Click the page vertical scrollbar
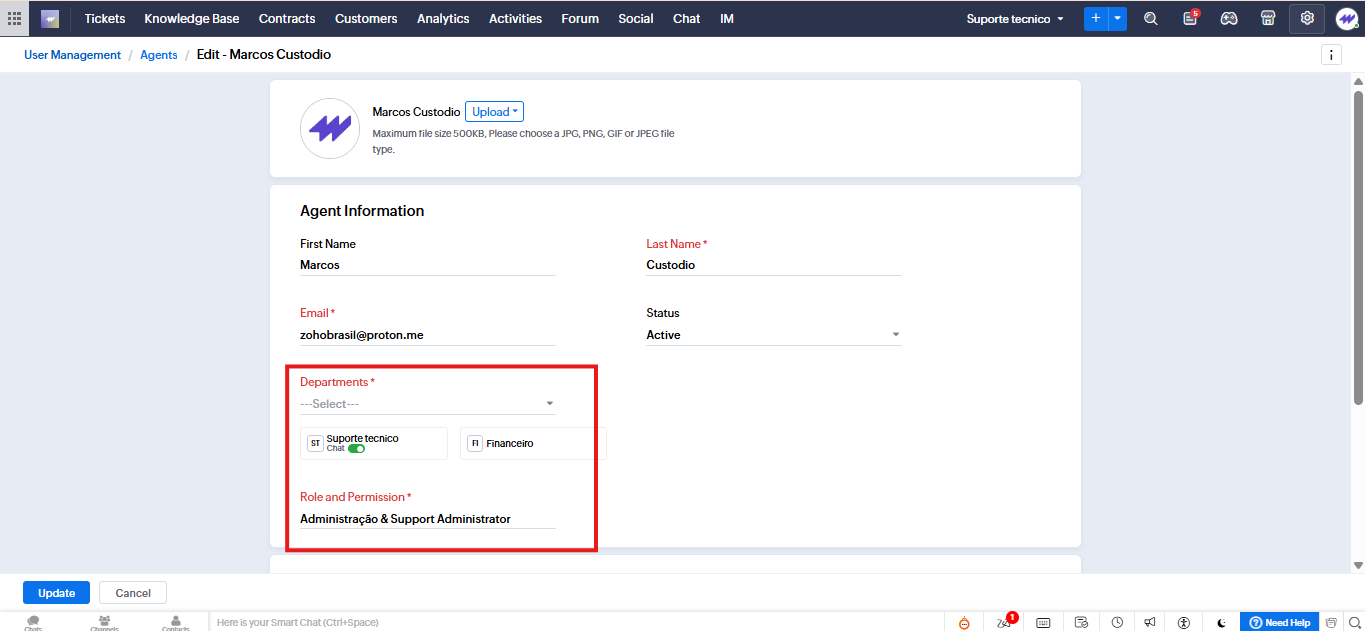The image size is (1365, 631). pyautogui.click(x=1358, y=250)
